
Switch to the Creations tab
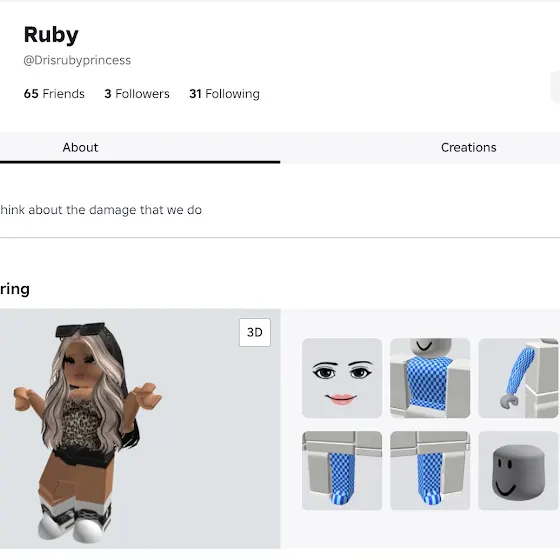[468, 148]
